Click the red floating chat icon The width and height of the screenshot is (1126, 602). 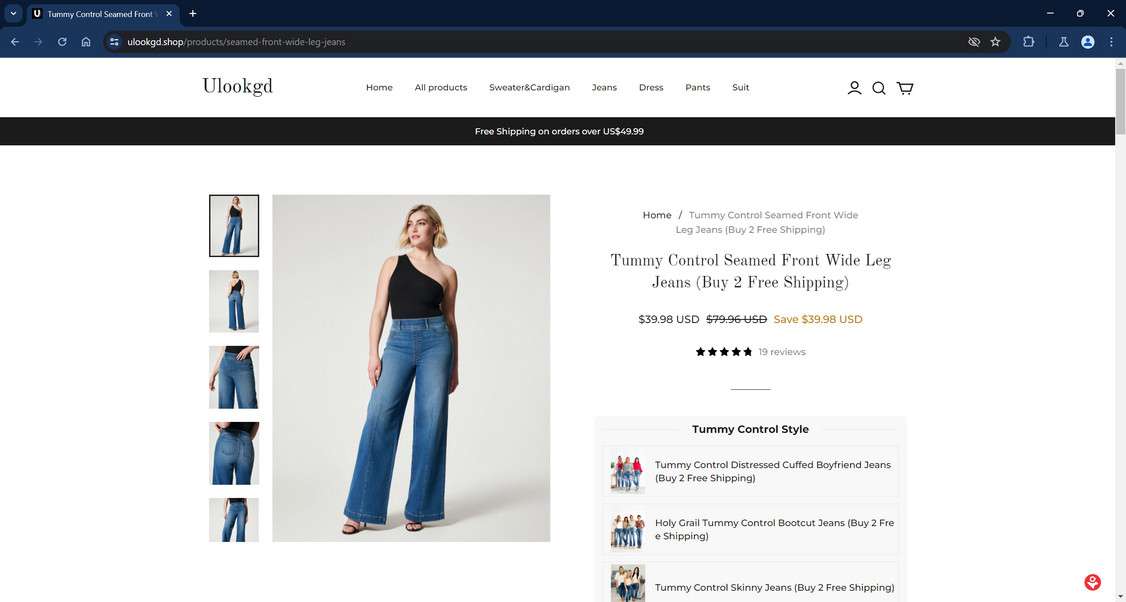[x=1092, y=582]
